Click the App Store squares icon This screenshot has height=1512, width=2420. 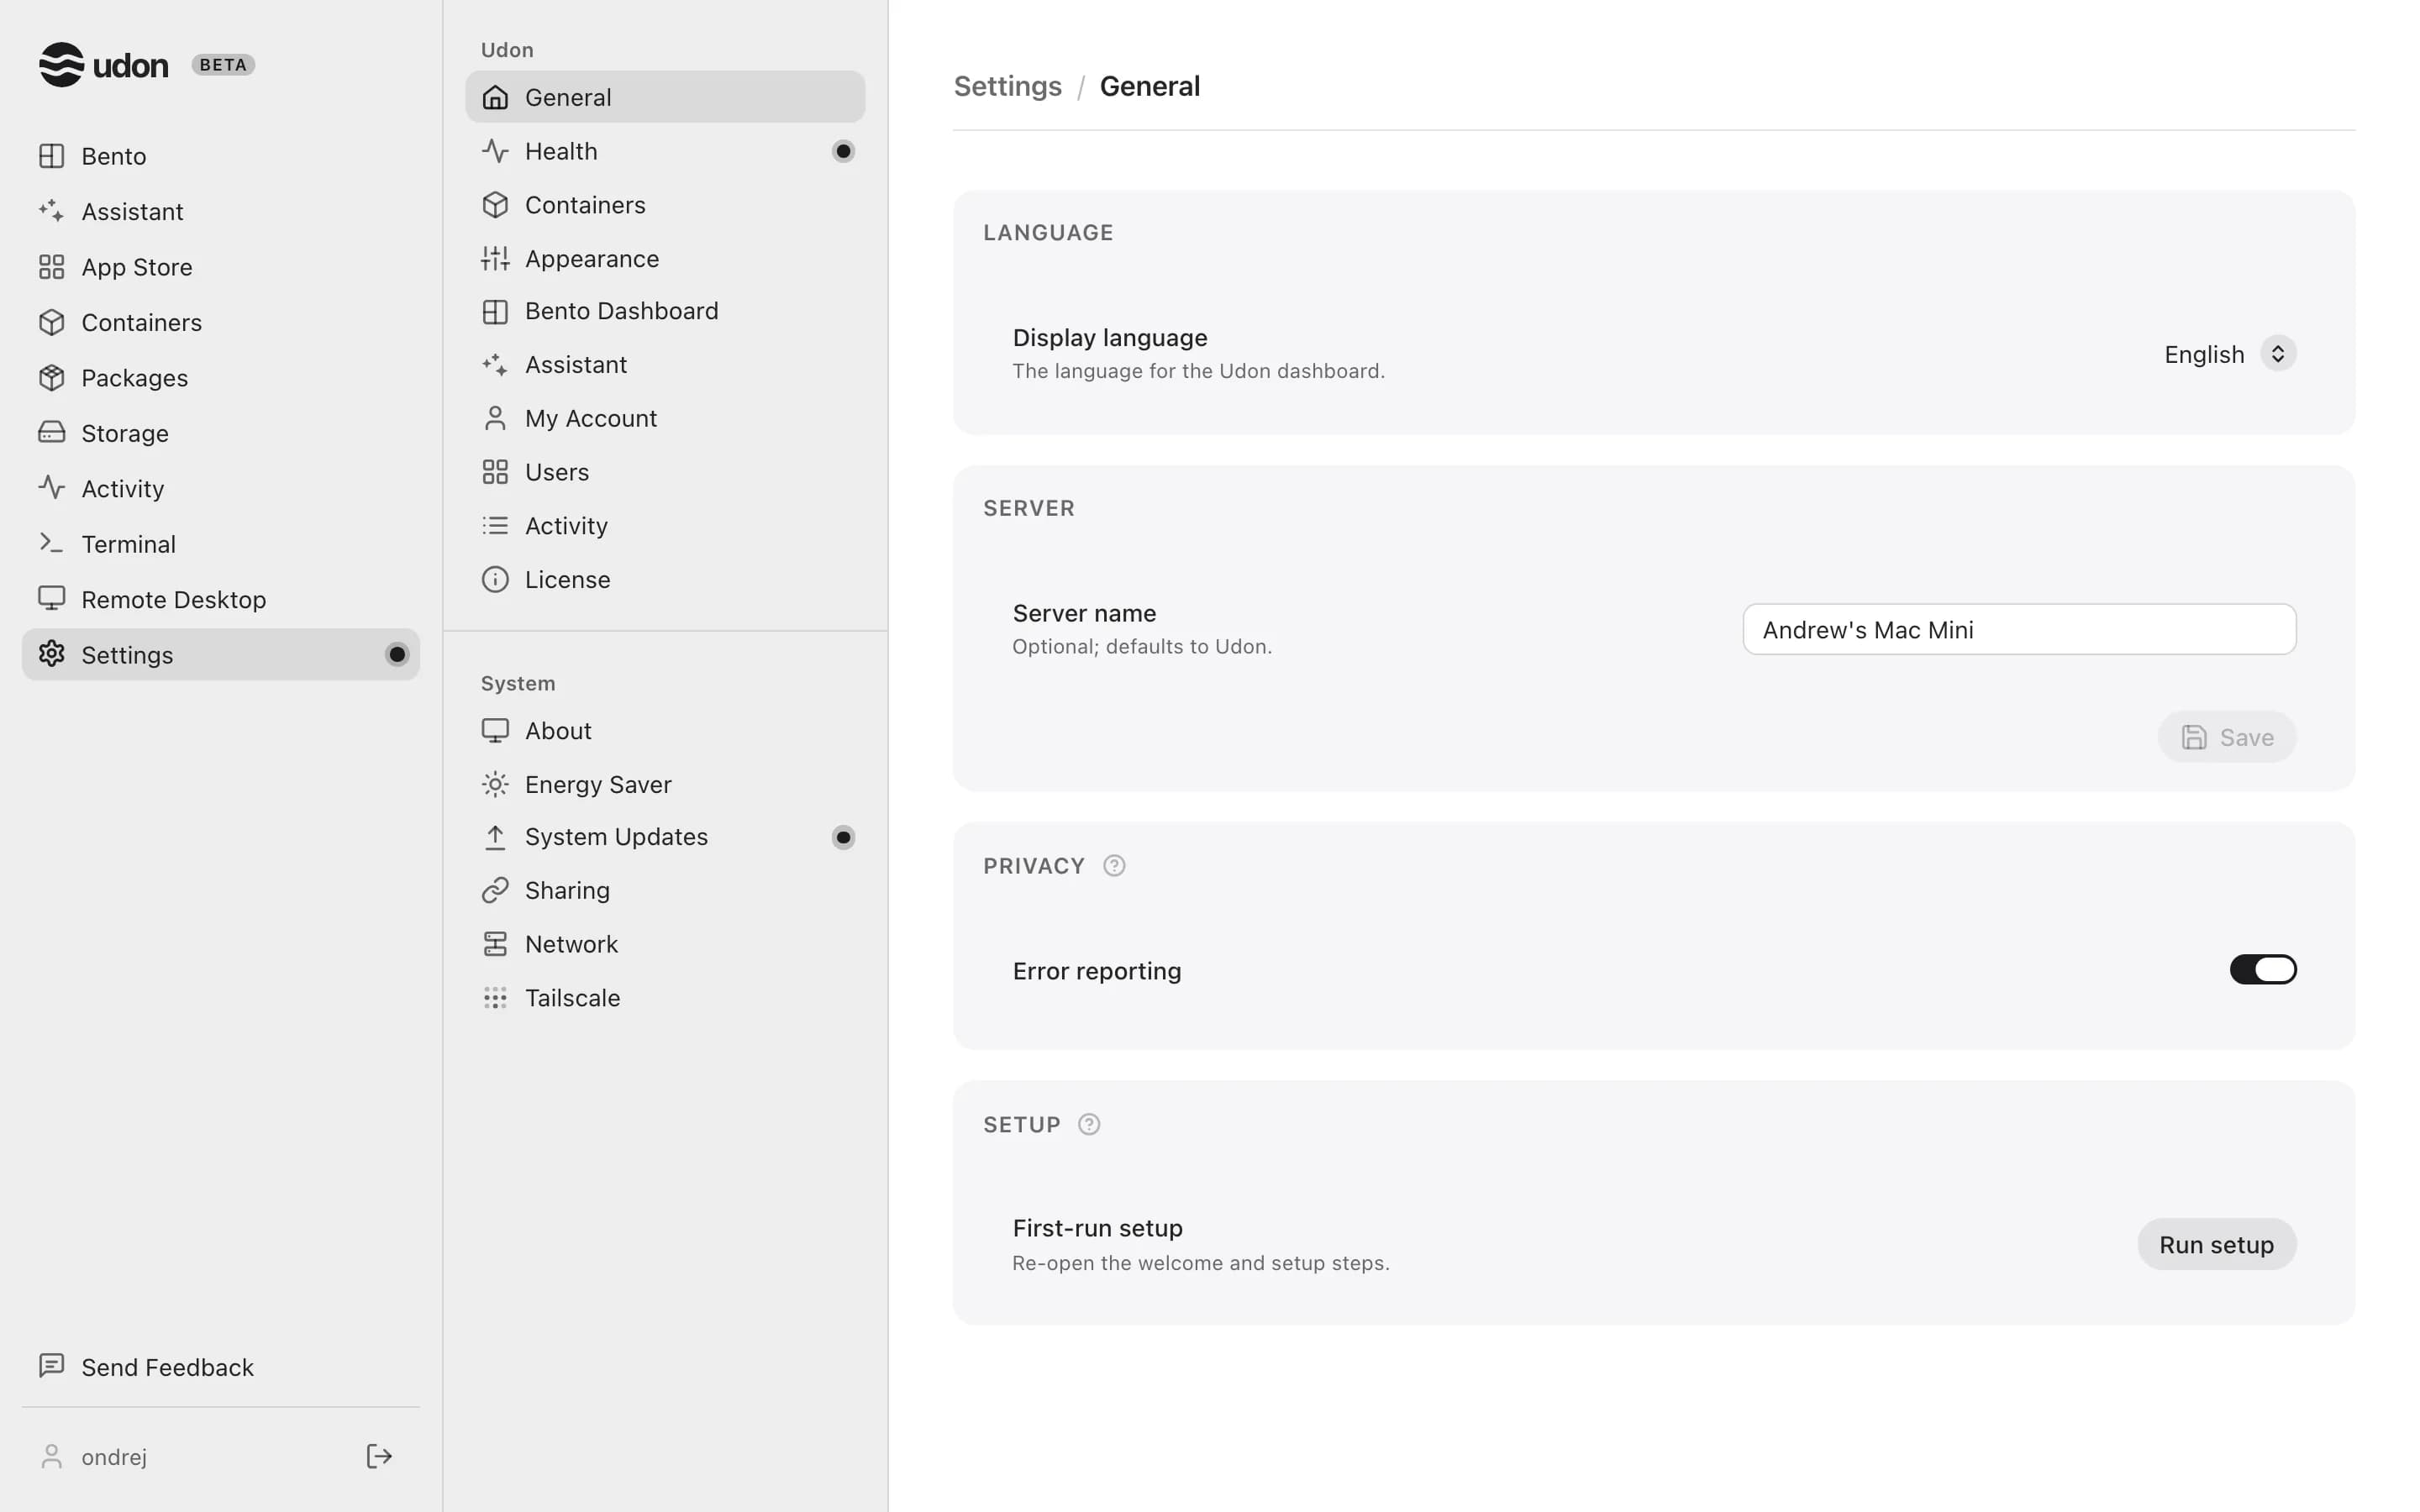tap(51, 267)
